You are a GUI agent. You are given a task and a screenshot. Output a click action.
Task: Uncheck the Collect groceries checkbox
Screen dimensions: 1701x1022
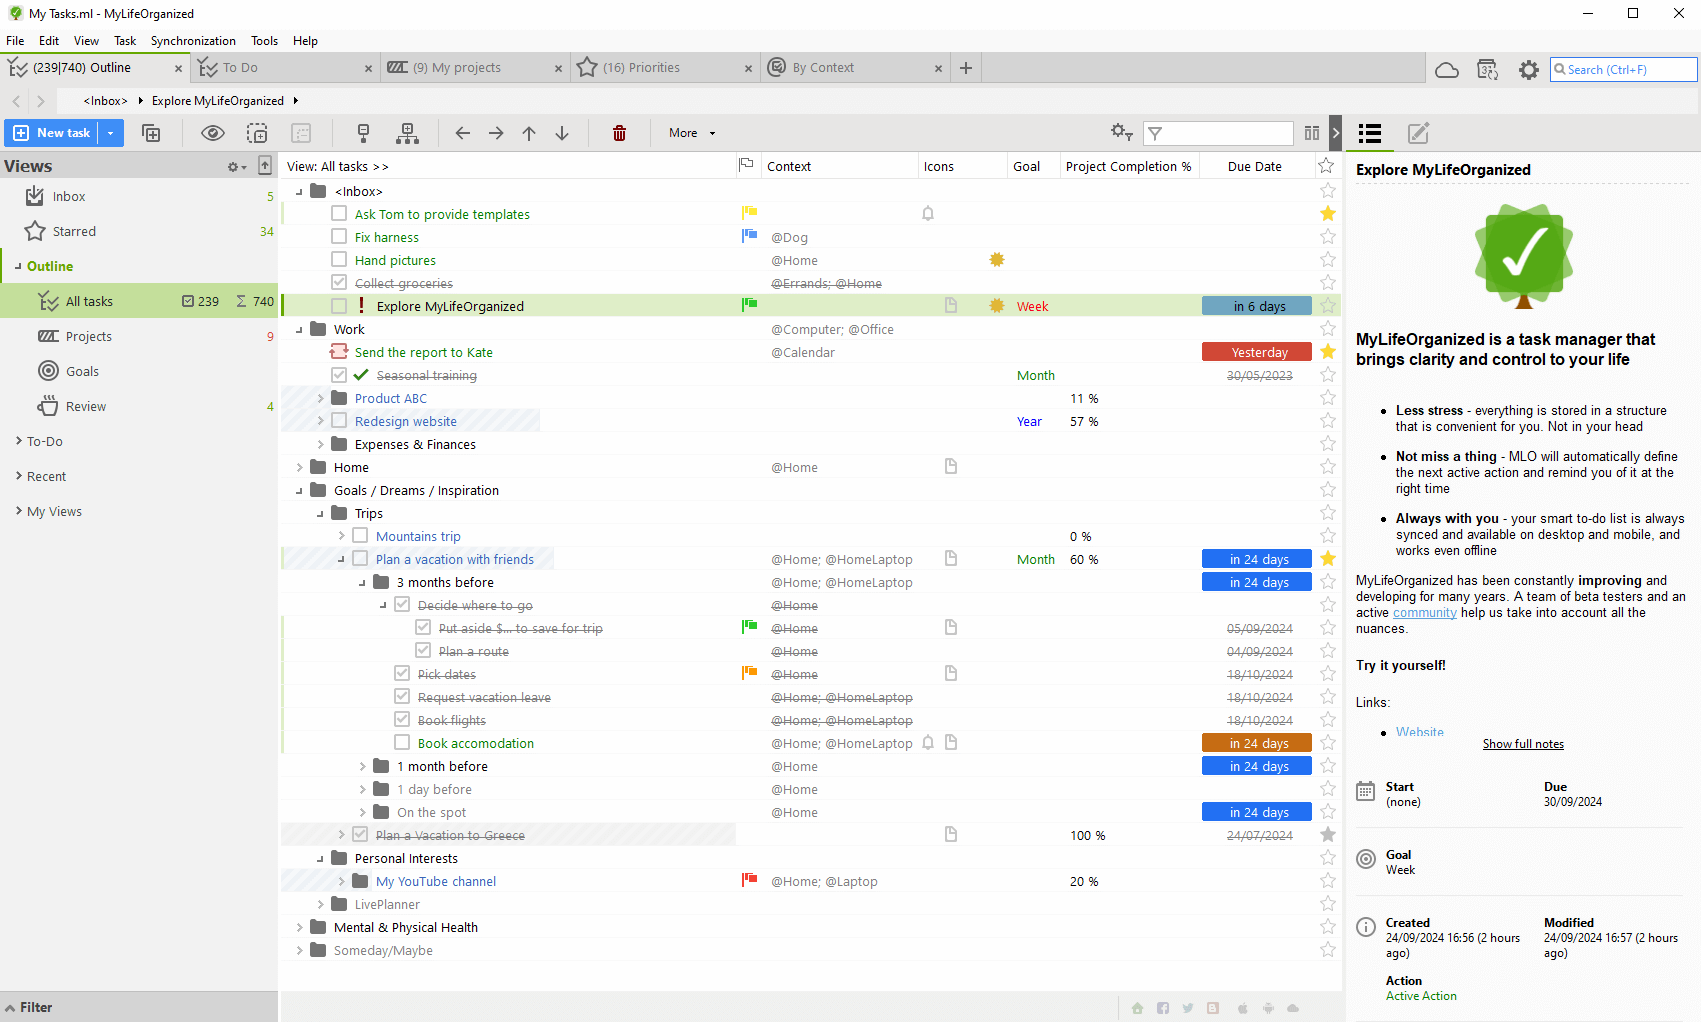(x=339, y=283)
